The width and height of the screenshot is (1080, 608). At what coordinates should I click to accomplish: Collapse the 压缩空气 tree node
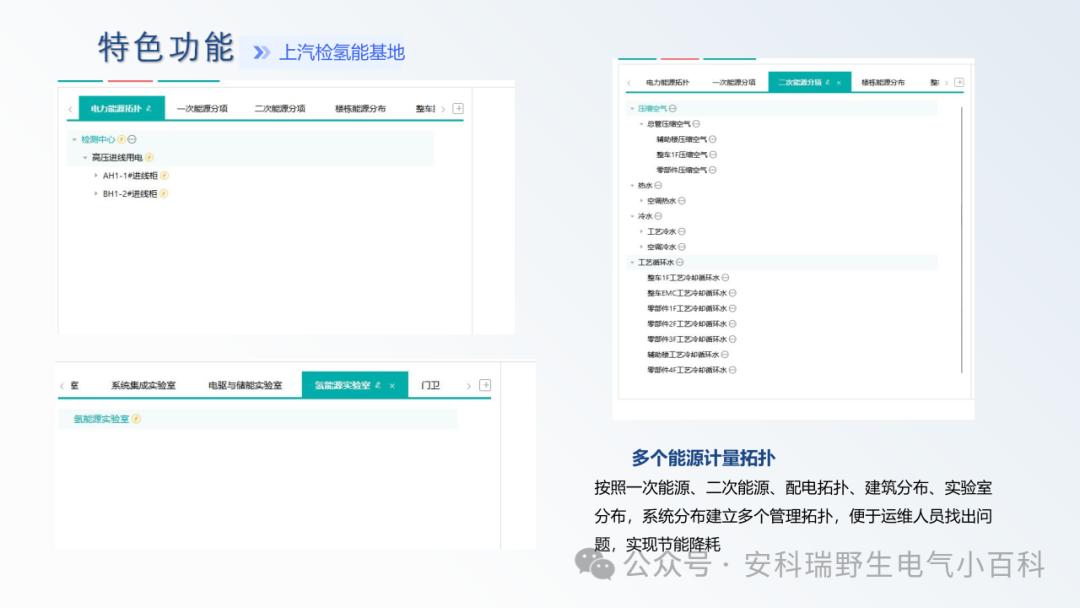pos(632,108)
